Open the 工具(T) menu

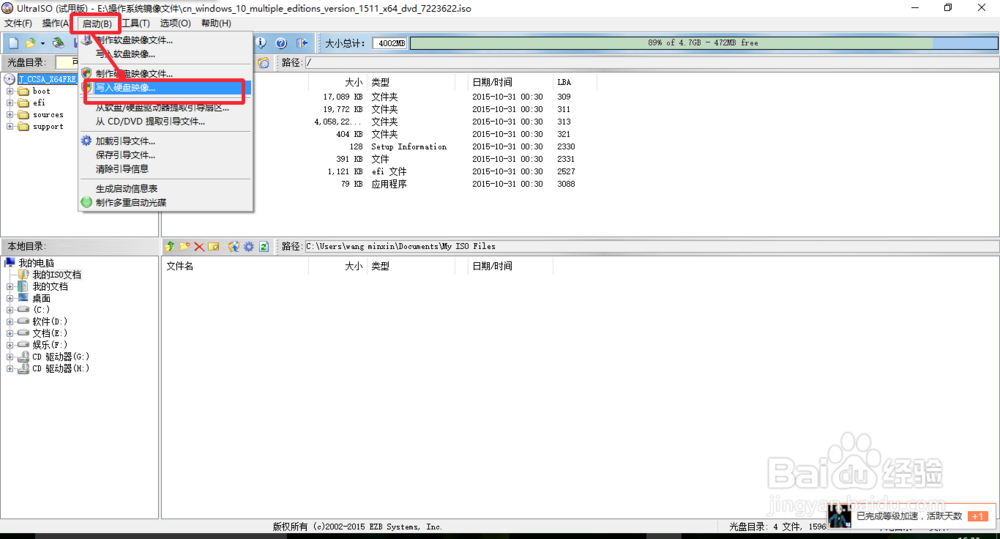136,23
